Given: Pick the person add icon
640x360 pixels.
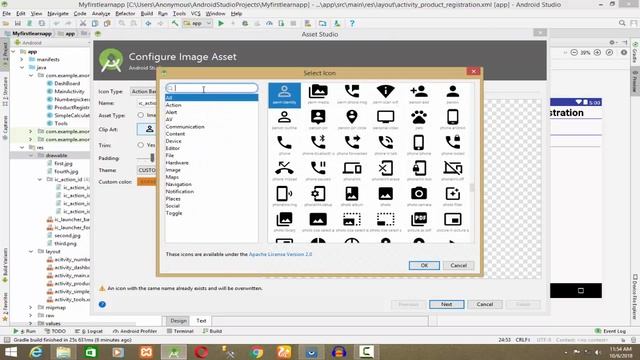Looking at the screenshot, I should coord(419,92).
